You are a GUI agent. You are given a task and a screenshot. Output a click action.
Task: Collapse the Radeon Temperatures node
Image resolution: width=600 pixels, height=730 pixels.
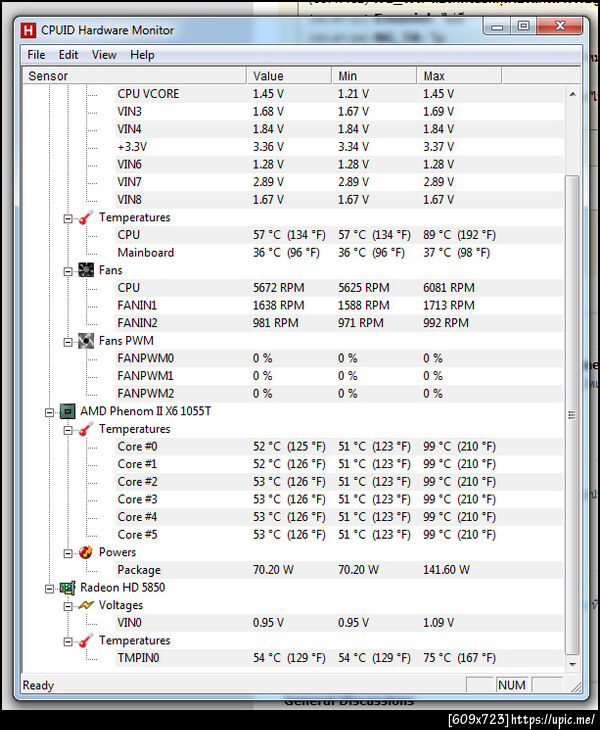coord(68,642)
